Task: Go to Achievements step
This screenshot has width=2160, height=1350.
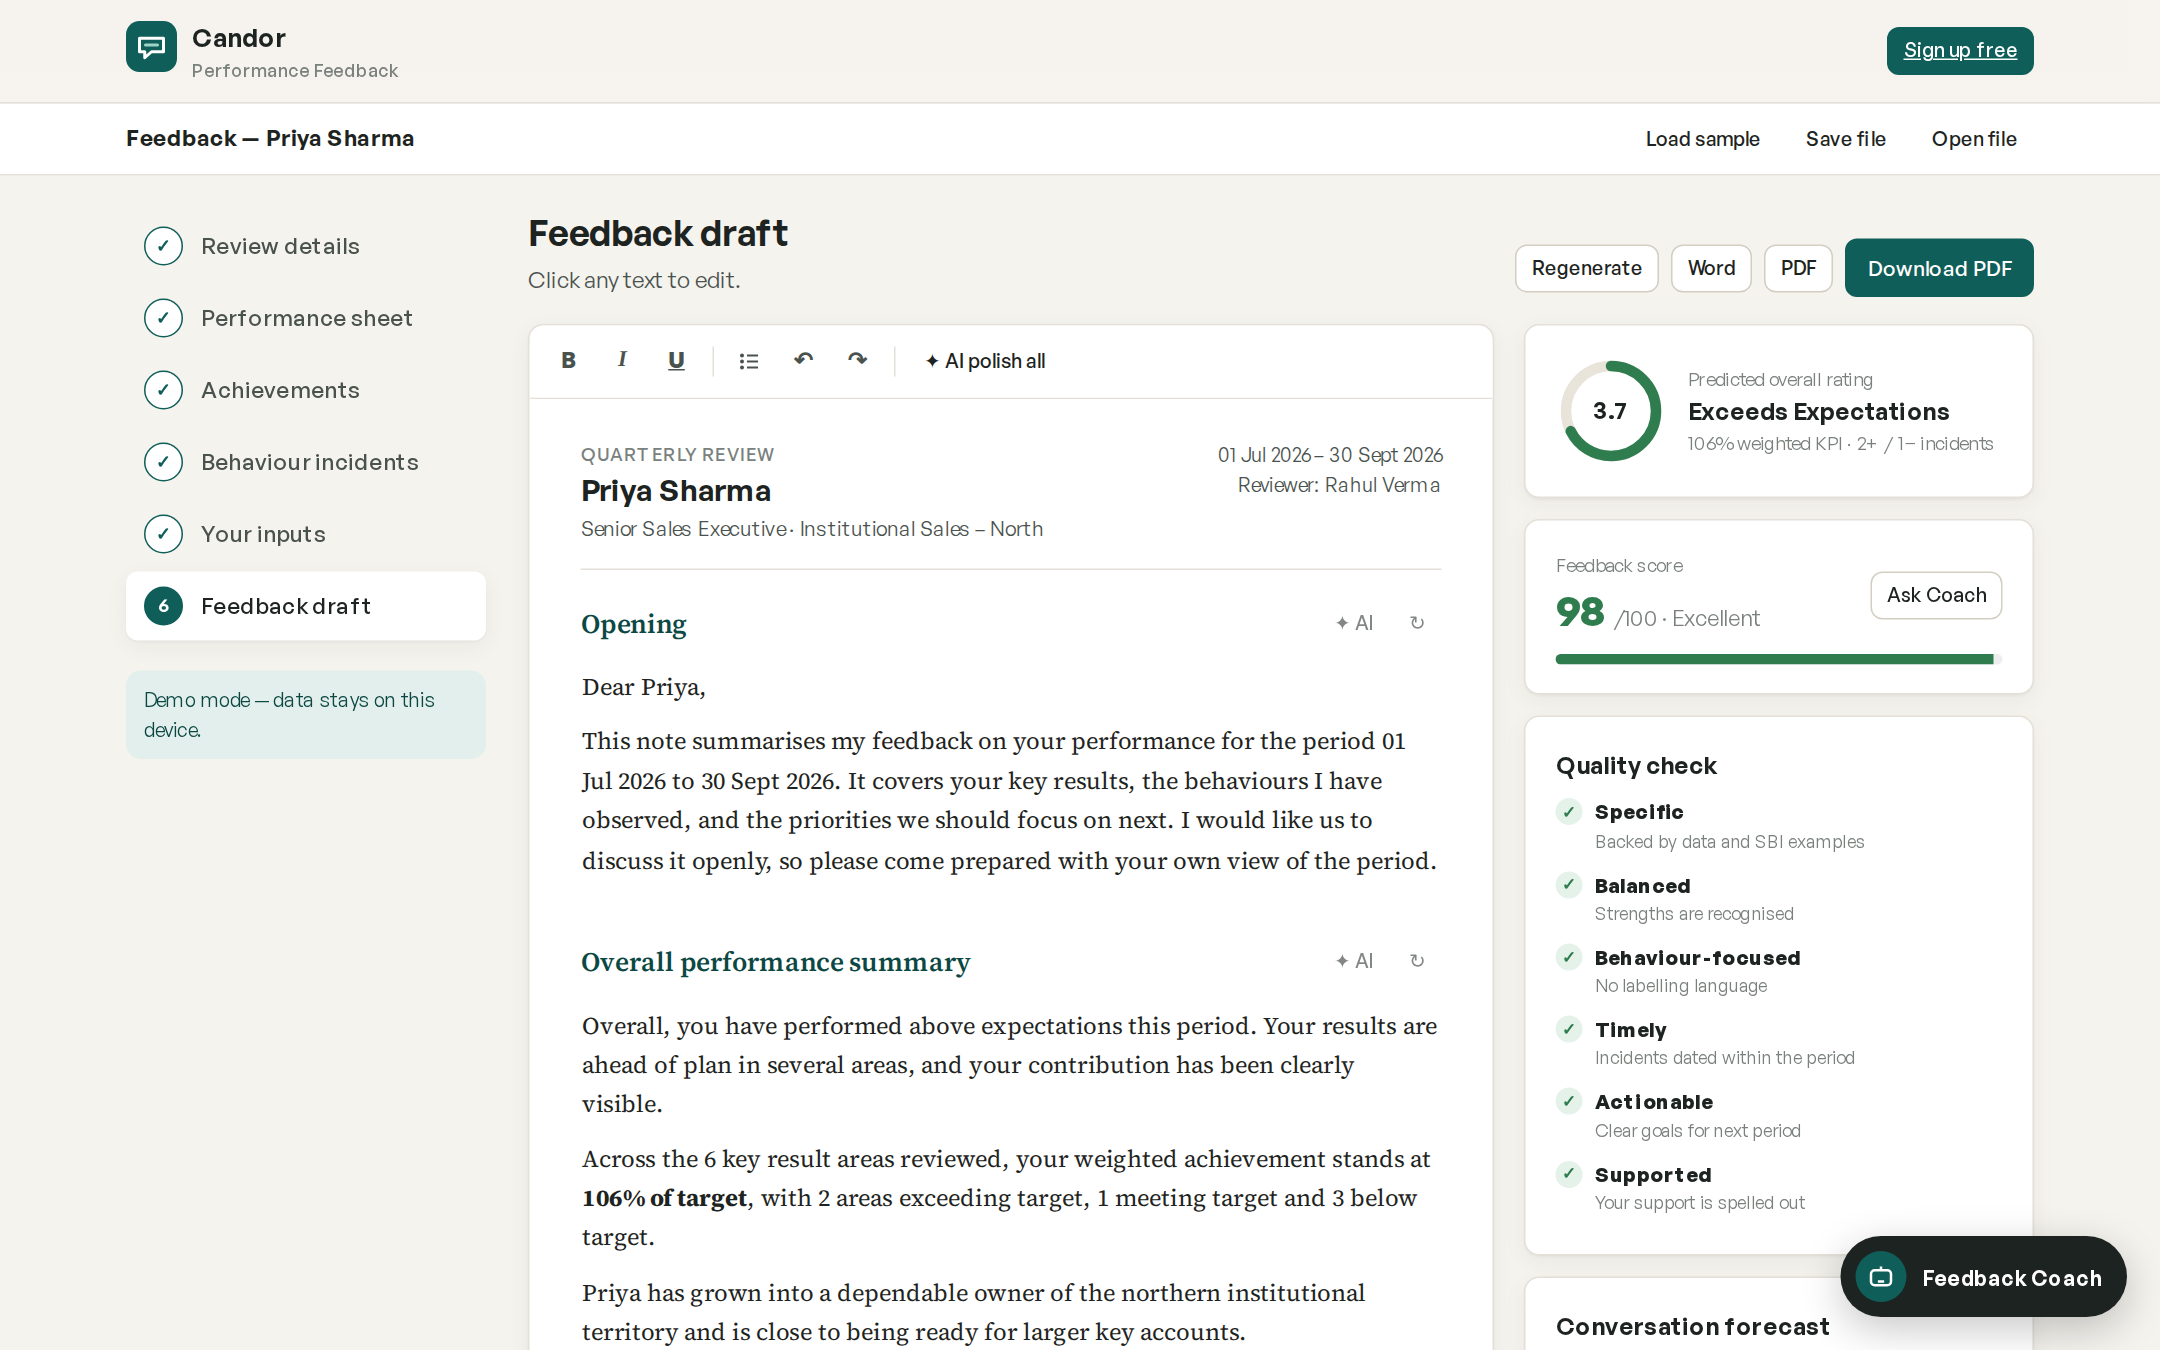Action: tap(306, 390)
